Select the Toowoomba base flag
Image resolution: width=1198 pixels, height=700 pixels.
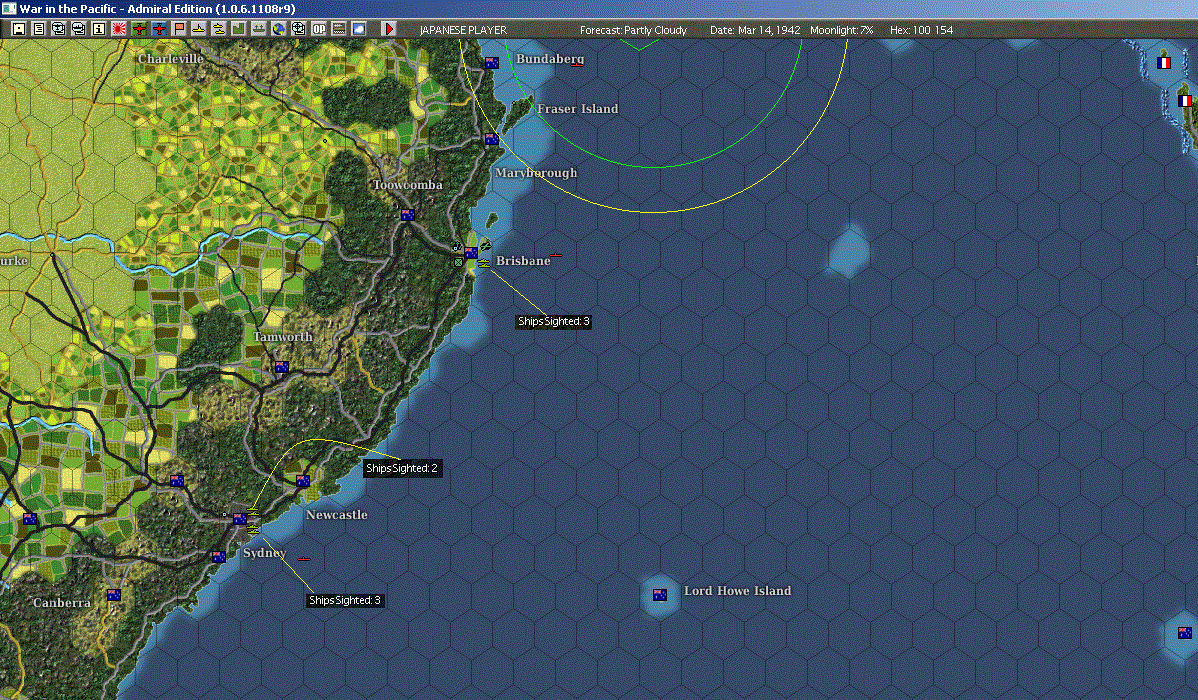click(407, 215)
